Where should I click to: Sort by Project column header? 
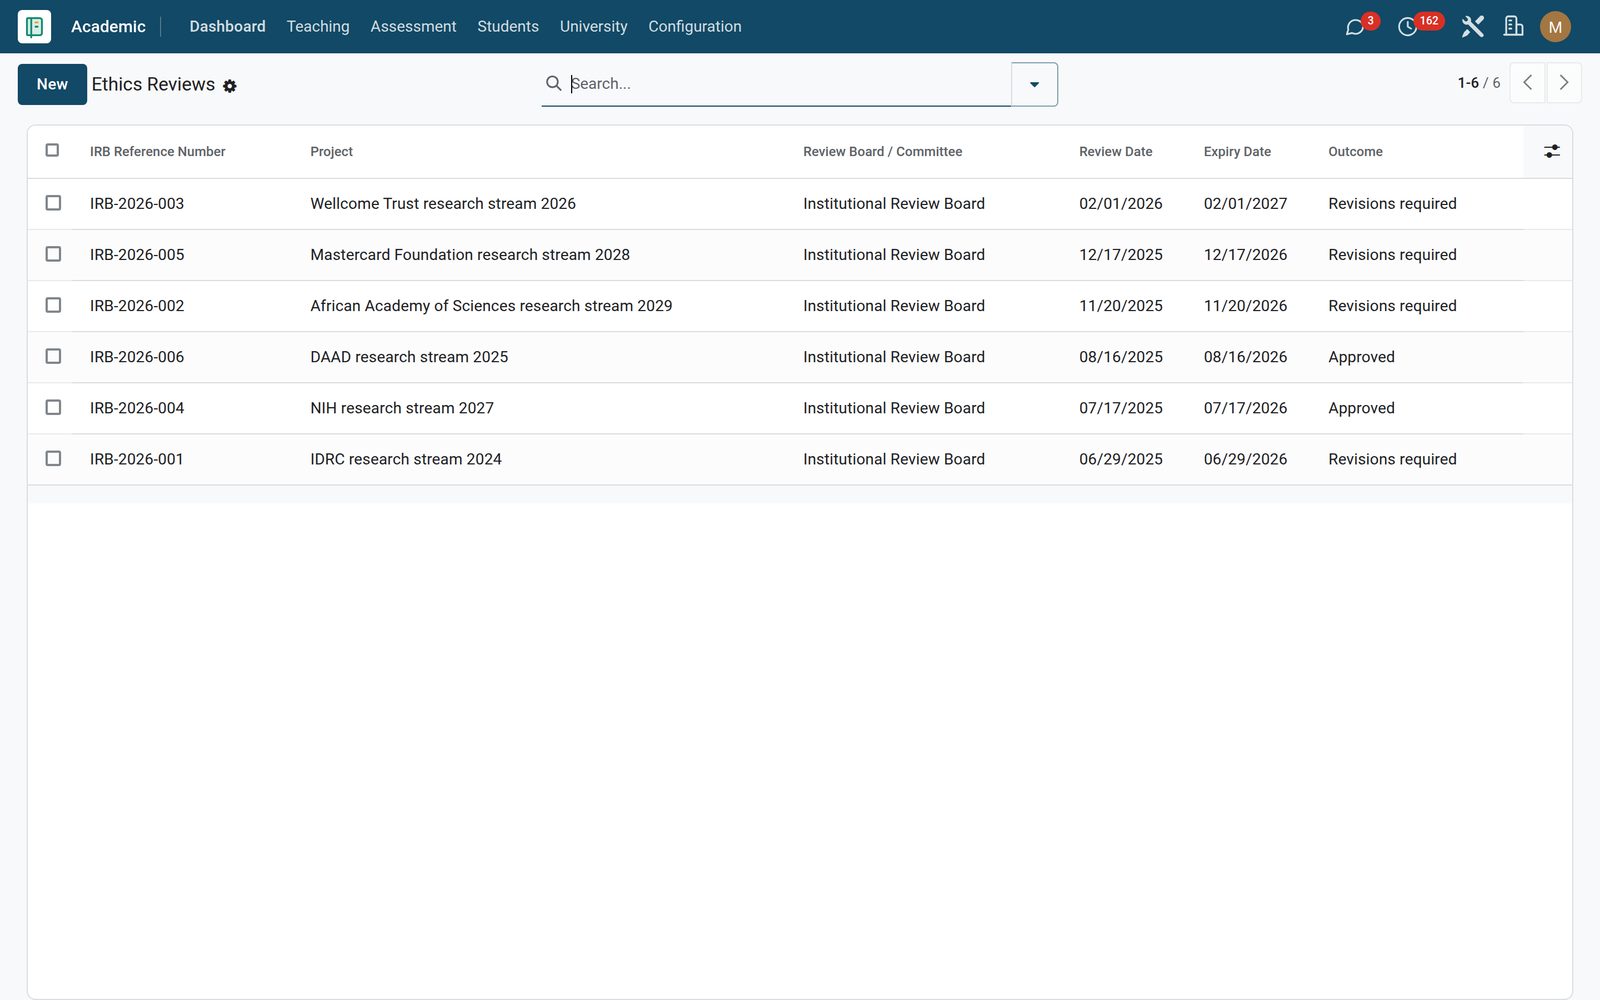[x=332, y=152]
